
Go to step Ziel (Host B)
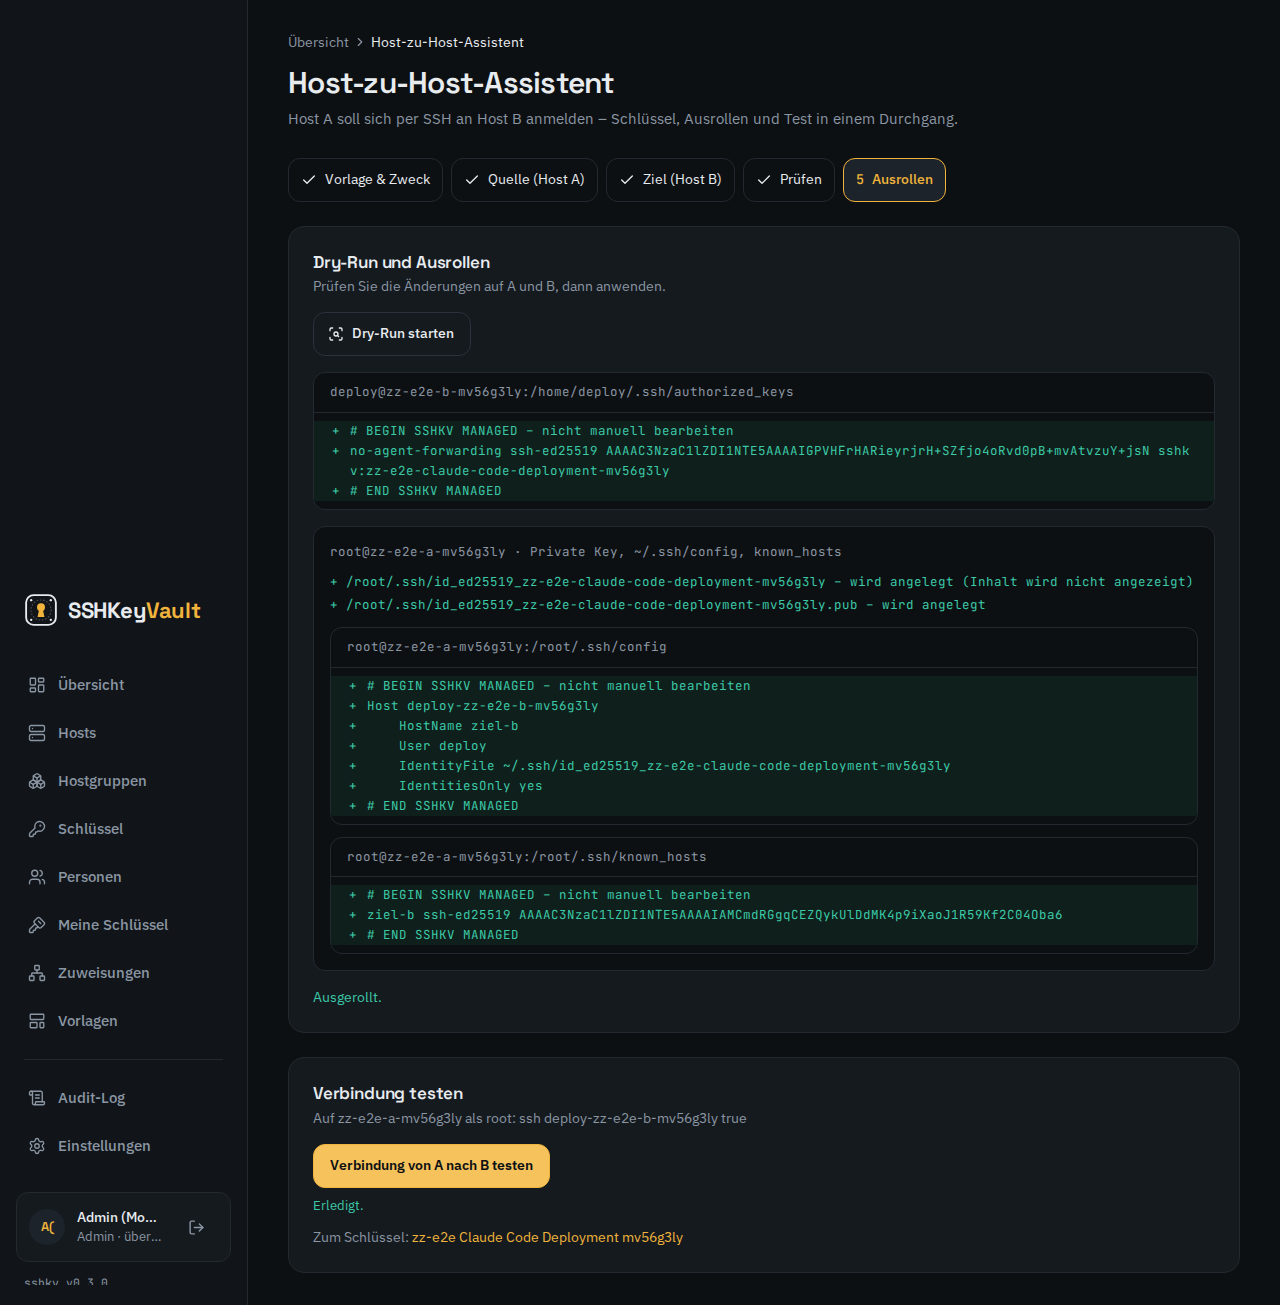point(671,180)
